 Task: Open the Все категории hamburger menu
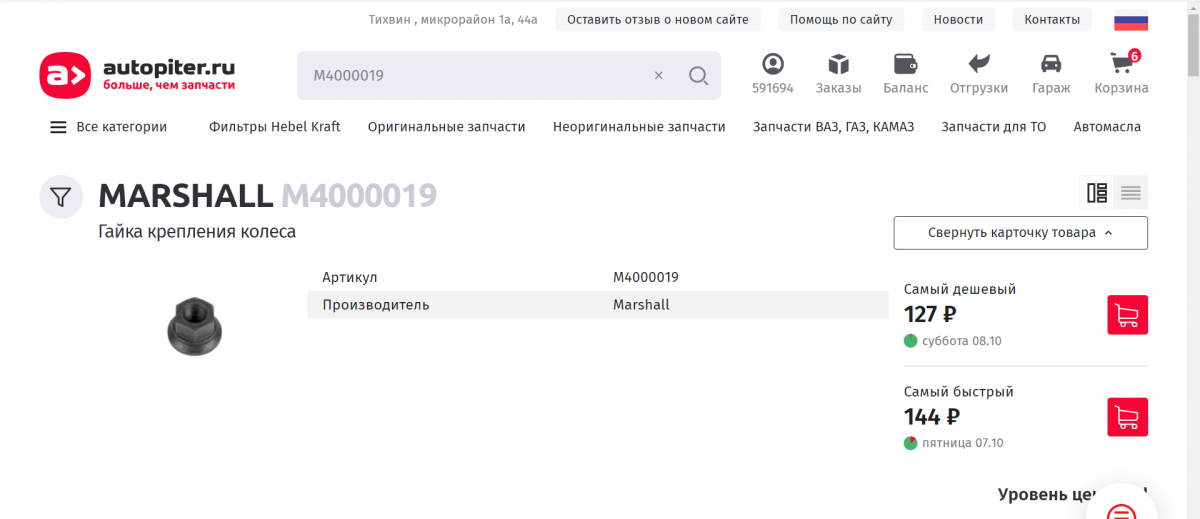click(x=108, y=127)
